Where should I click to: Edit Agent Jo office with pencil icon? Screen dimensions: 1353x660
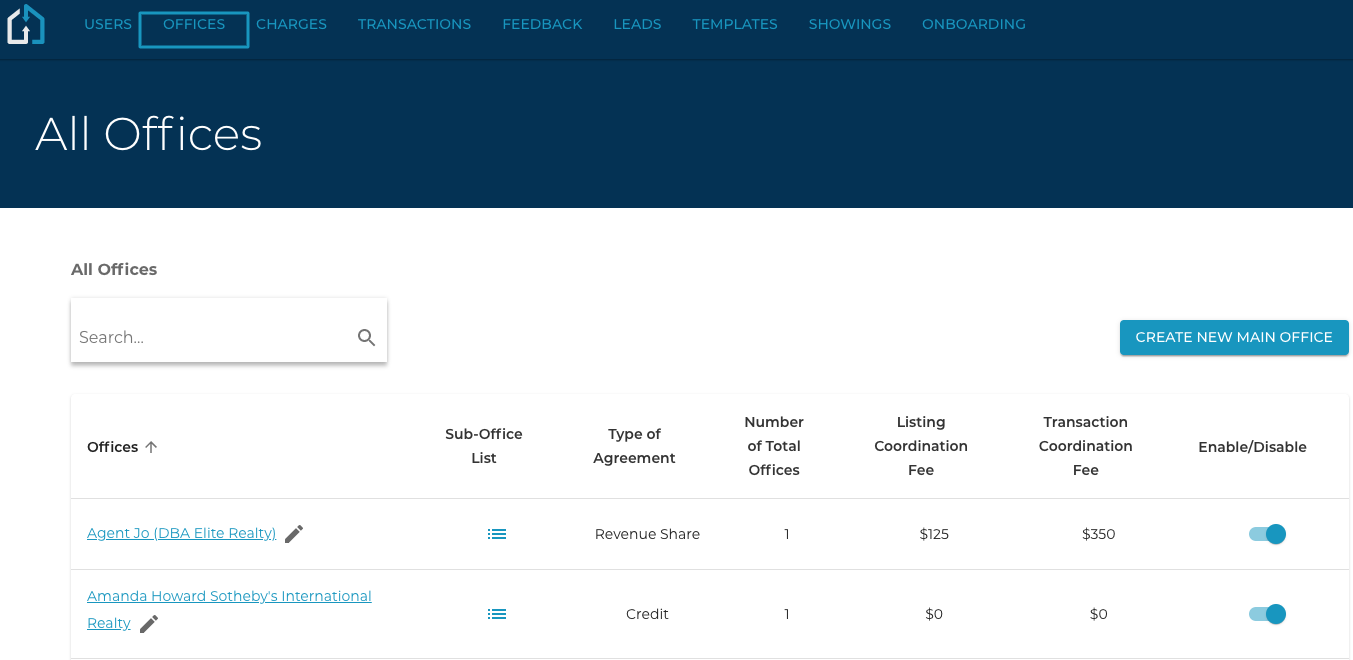[294, 534]
